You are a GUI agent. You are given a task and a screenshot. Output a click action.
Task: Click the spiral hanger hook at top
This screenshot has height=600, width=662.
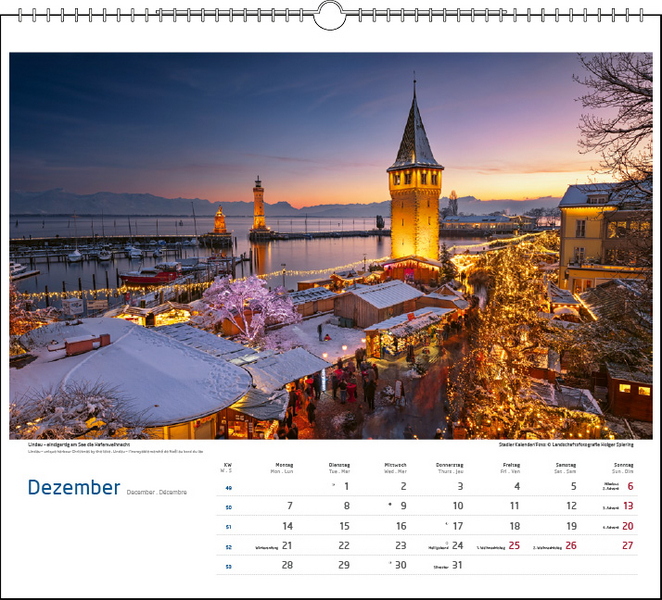click(330, 15)
